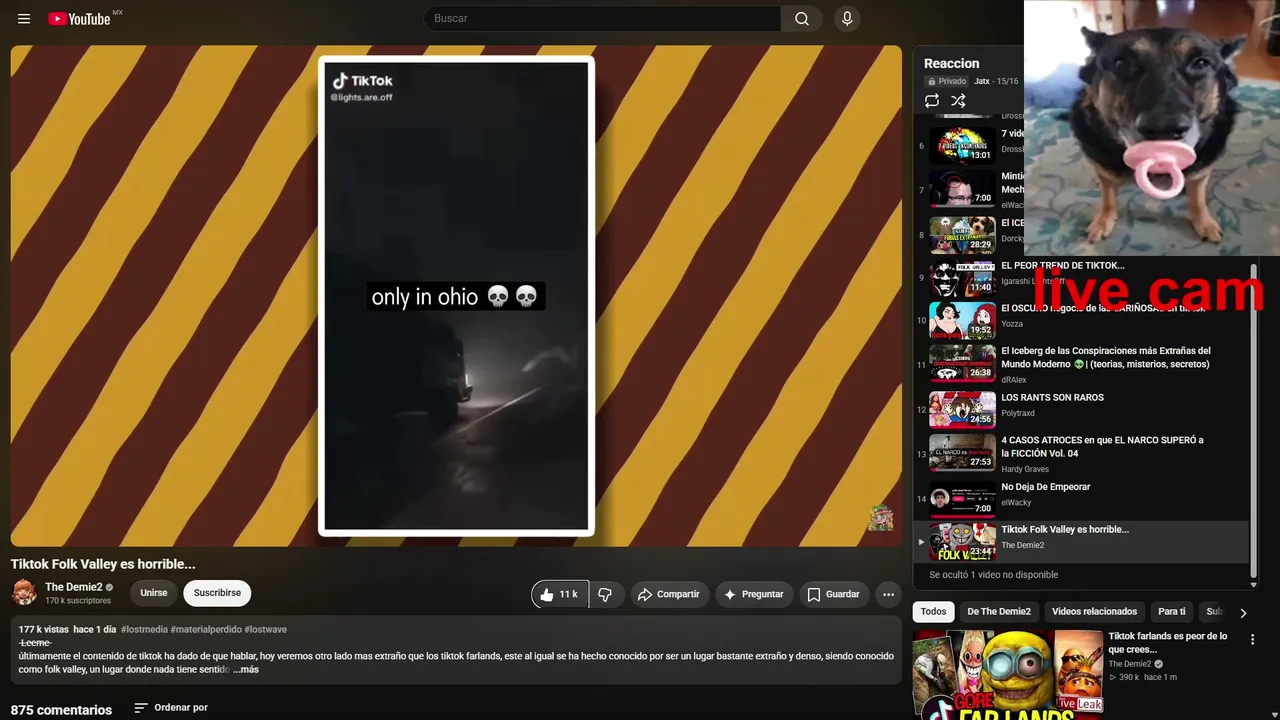This screenshot has height=720, width=1280.
Task: Open the Compartir share dialog
Action: point(669,594)
